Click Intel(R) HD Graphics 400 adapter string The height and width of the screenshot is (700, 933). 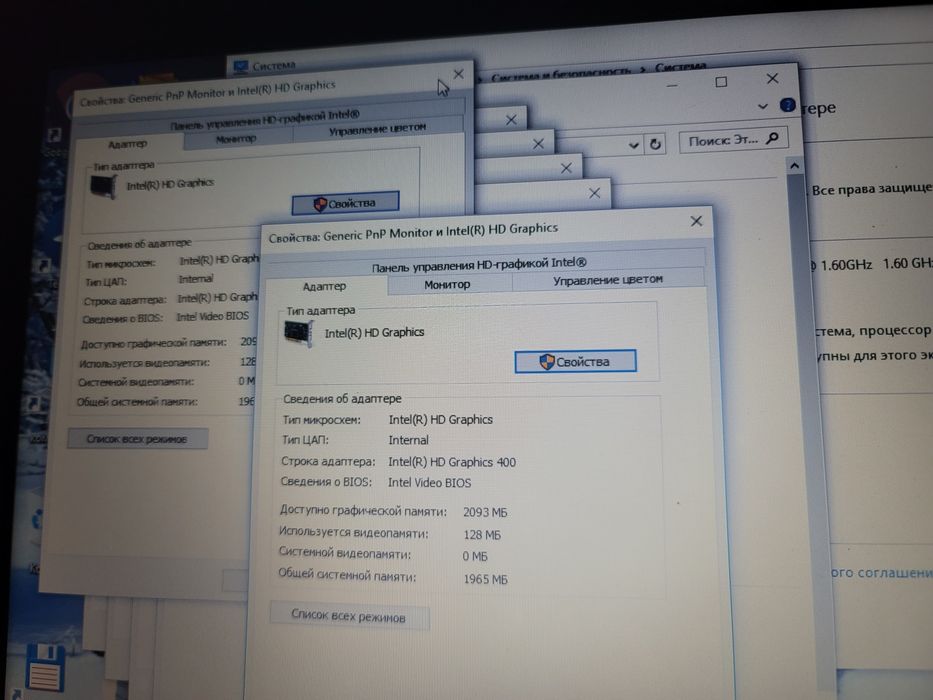tap(452, 462)
